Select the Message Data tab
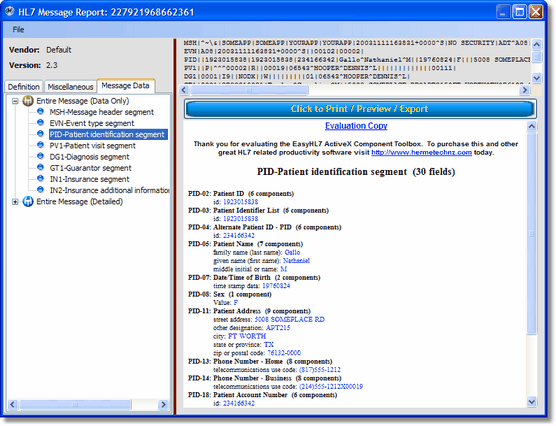Screen dimensions: 556x426 pos(126,86)
